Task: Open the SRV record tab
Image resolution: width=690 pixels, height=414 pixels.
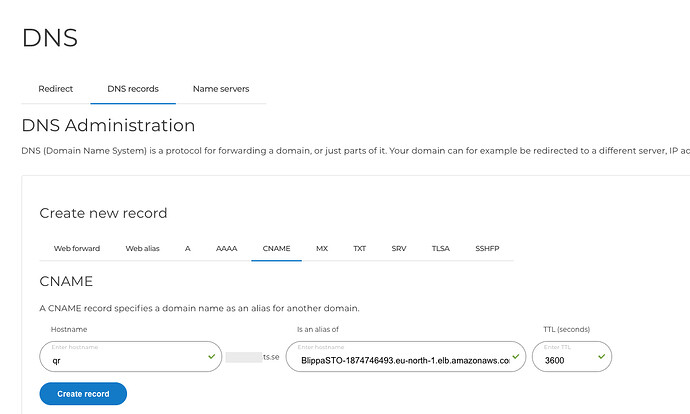Action: (399, 249)
